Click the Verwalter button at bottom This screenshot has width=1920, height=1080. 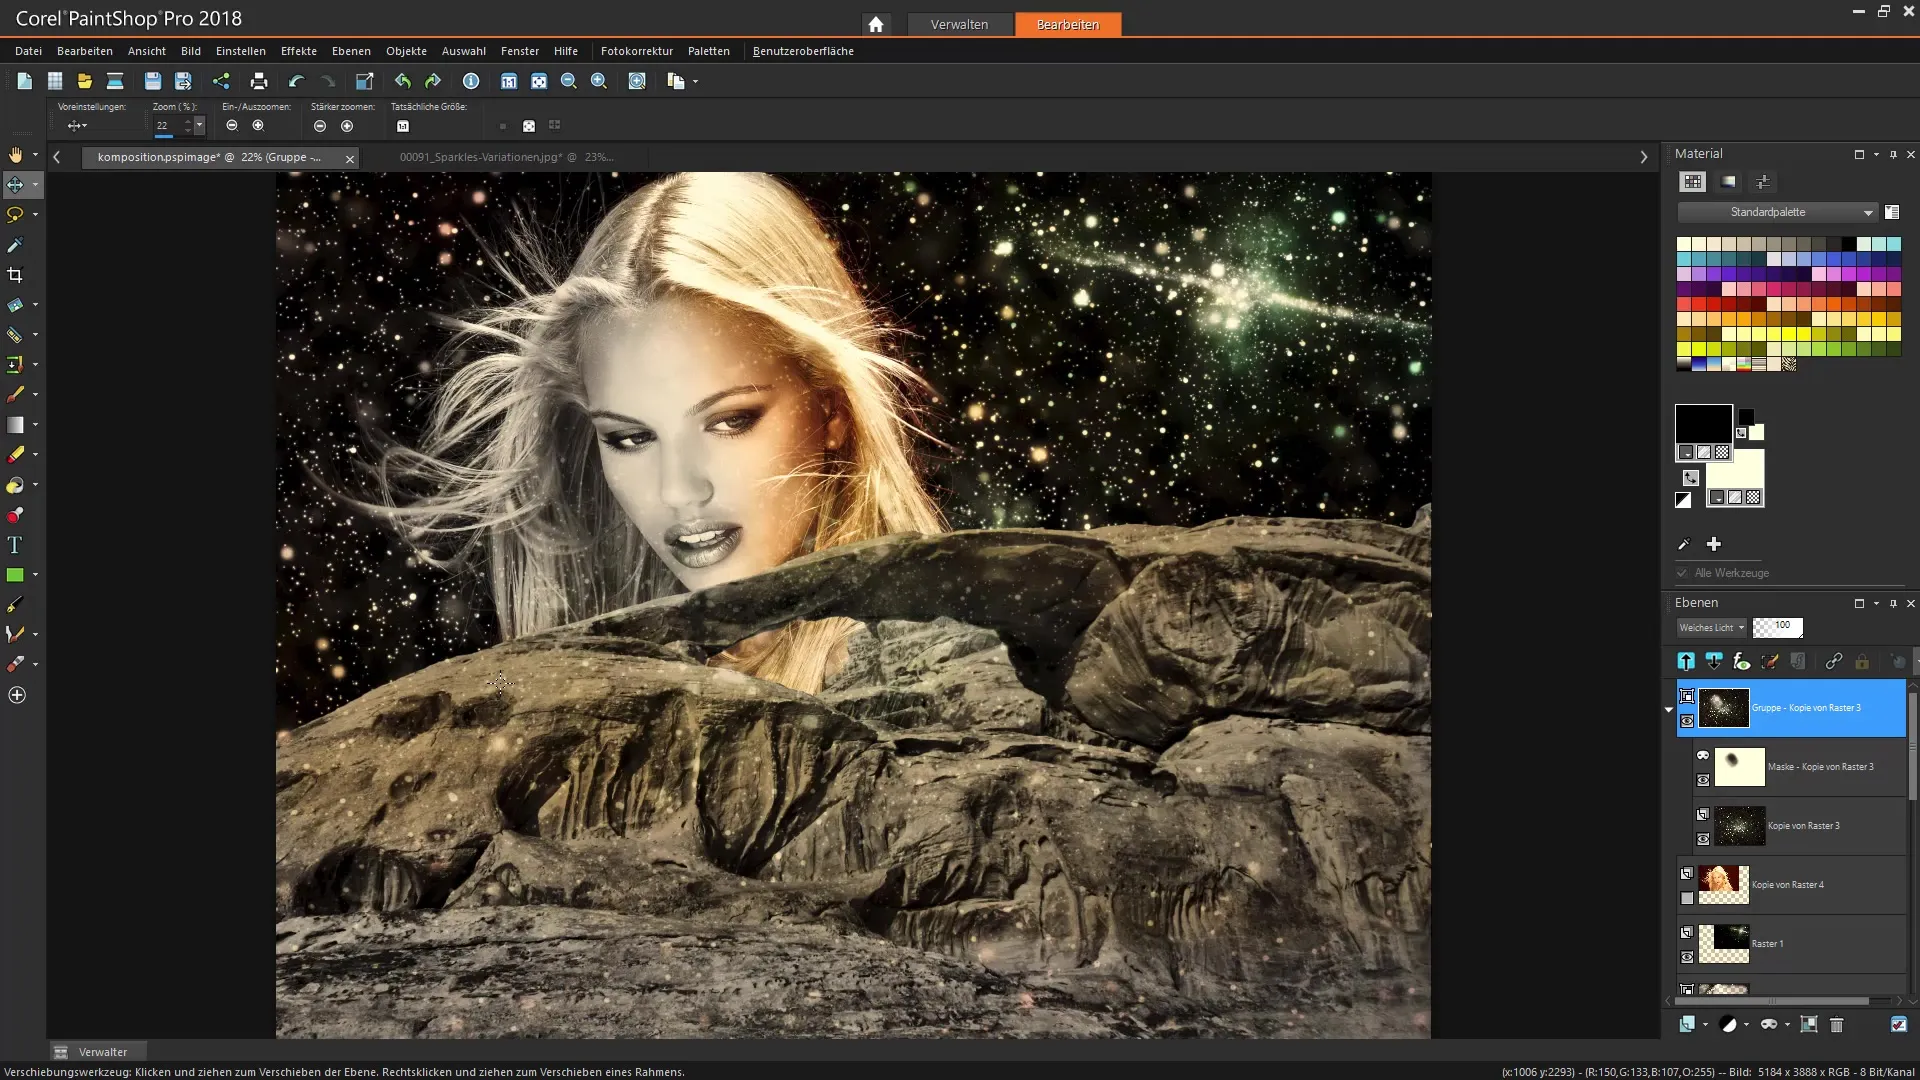pyautogui.click(x=97, y=1052)
